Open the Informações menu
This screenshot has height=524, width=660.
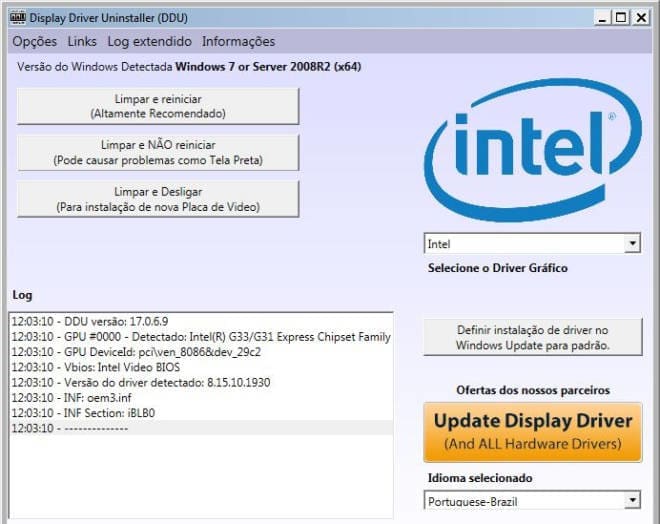tap(239, 41)
